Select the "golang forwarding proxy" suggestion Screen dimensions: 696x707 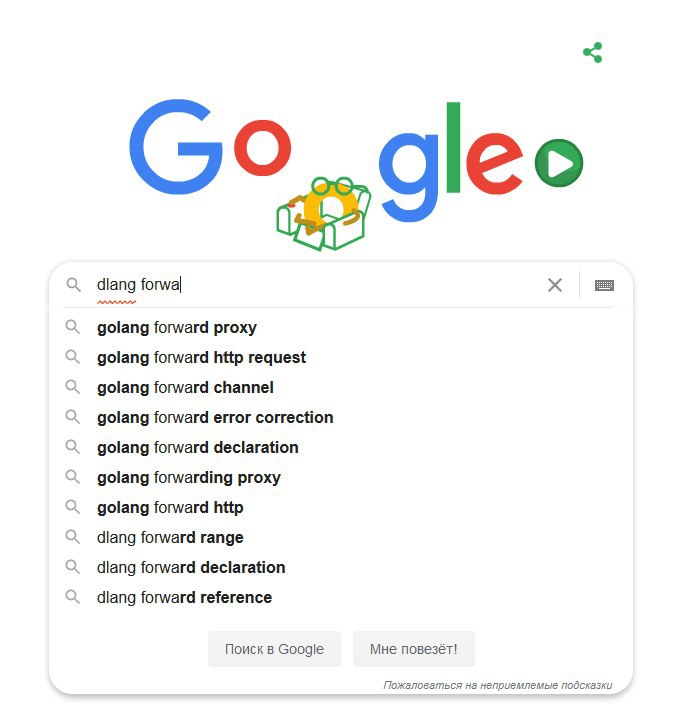click(189, 477)
